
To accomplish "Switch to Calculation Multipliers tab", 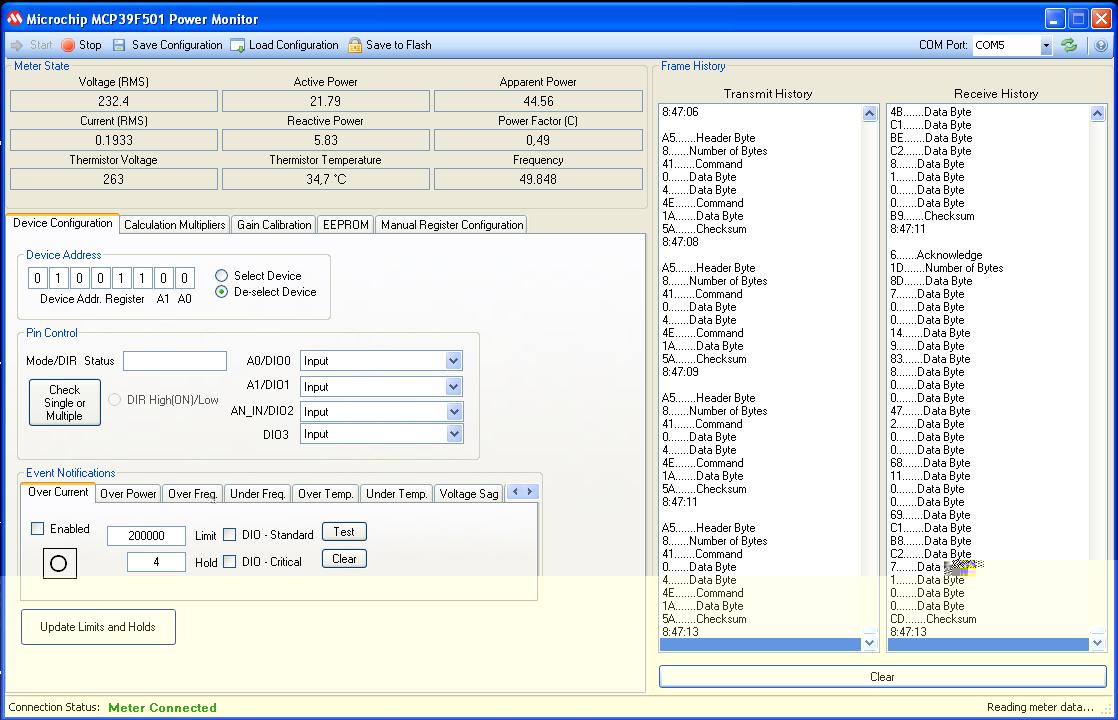I will pos(175,225).
